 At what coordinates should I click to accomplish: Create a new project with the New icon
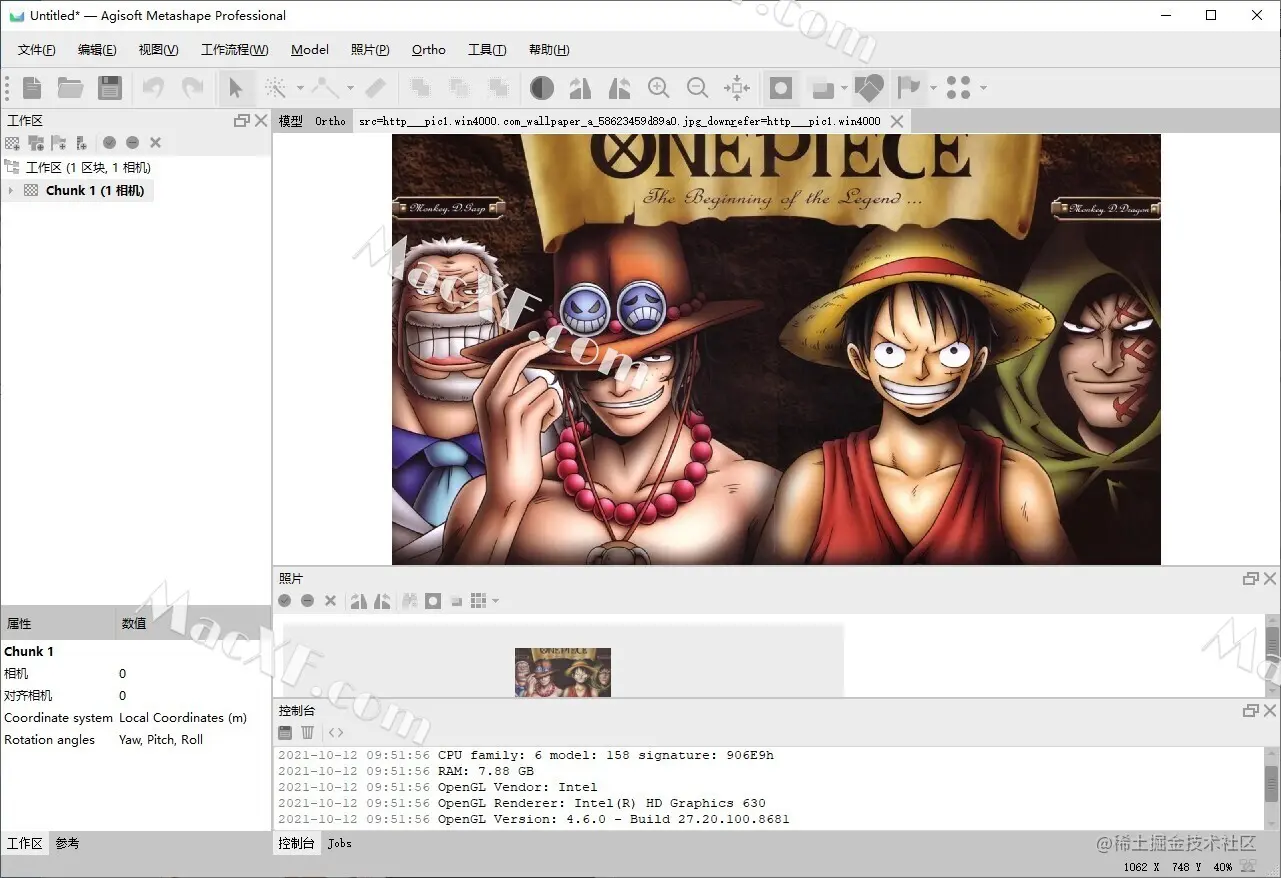click(32, 88)
